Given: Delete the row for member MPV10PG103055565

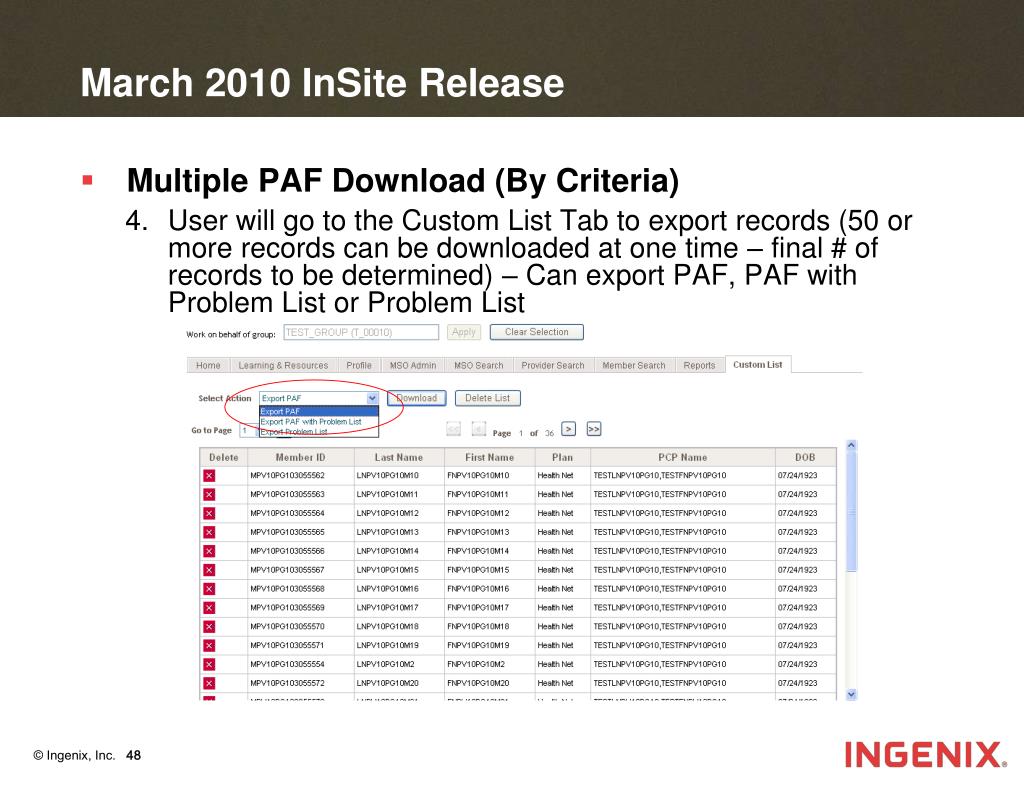Looking at the screenshot, I should (209, 532).
